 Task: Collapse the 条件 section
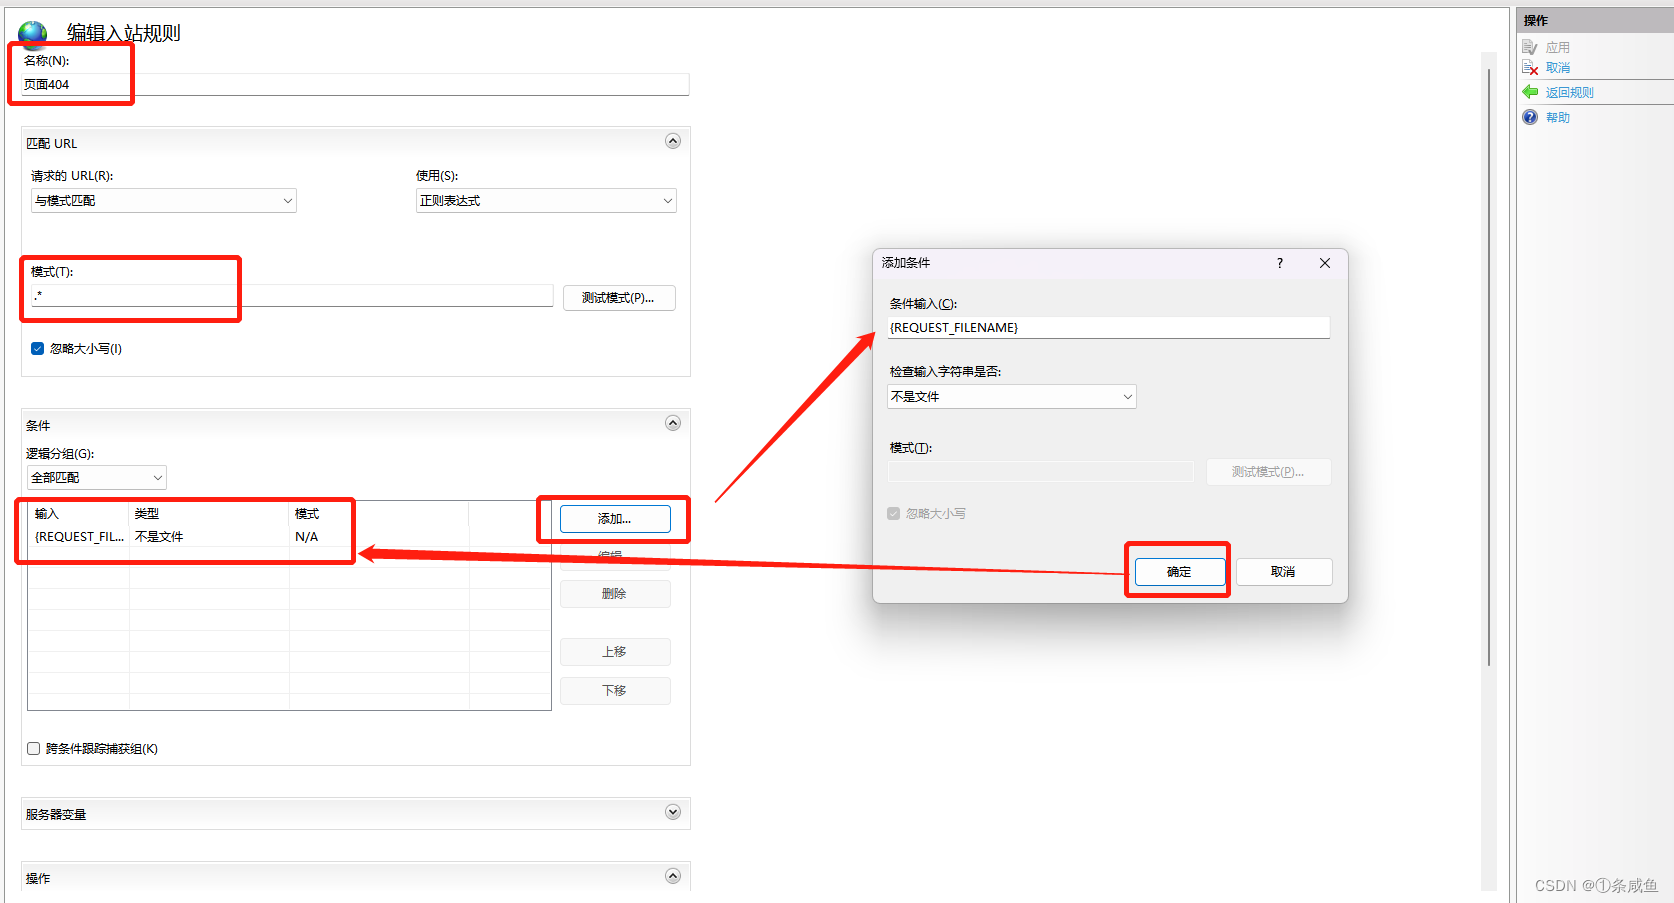[x=673, y=423]
